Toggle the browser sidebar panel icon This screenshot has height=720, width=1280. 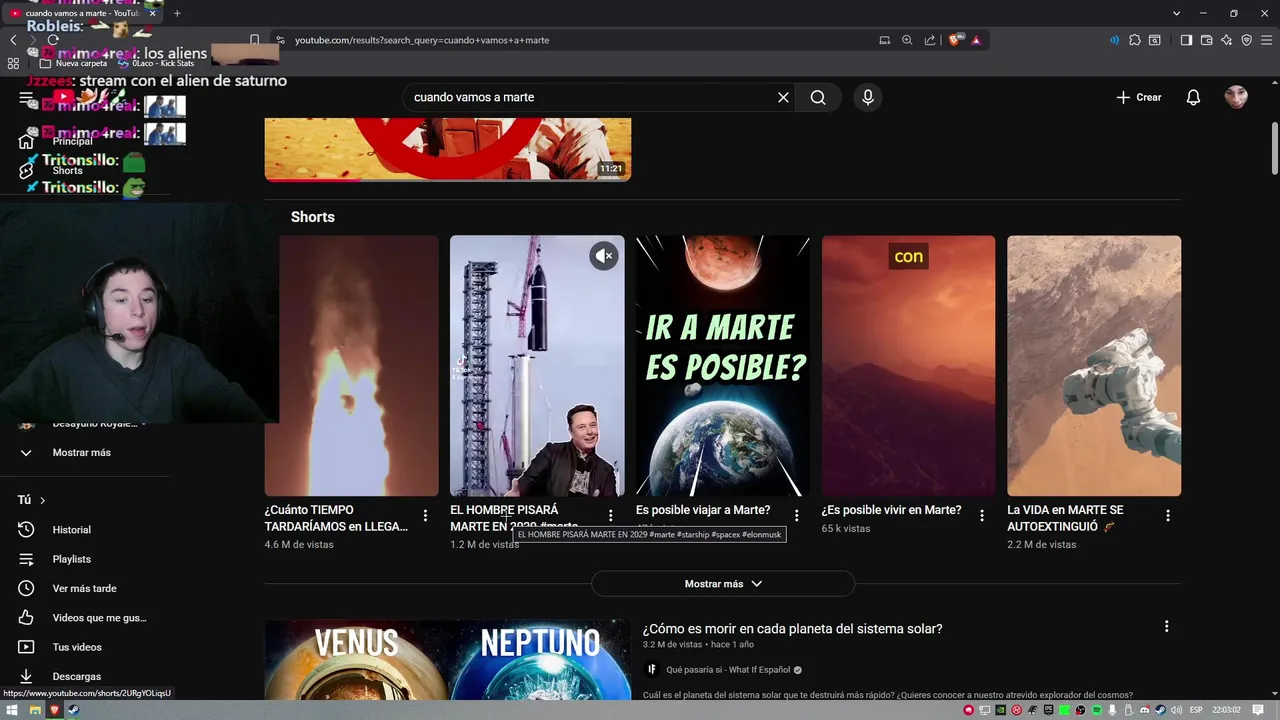click(x=1186, y=40)
